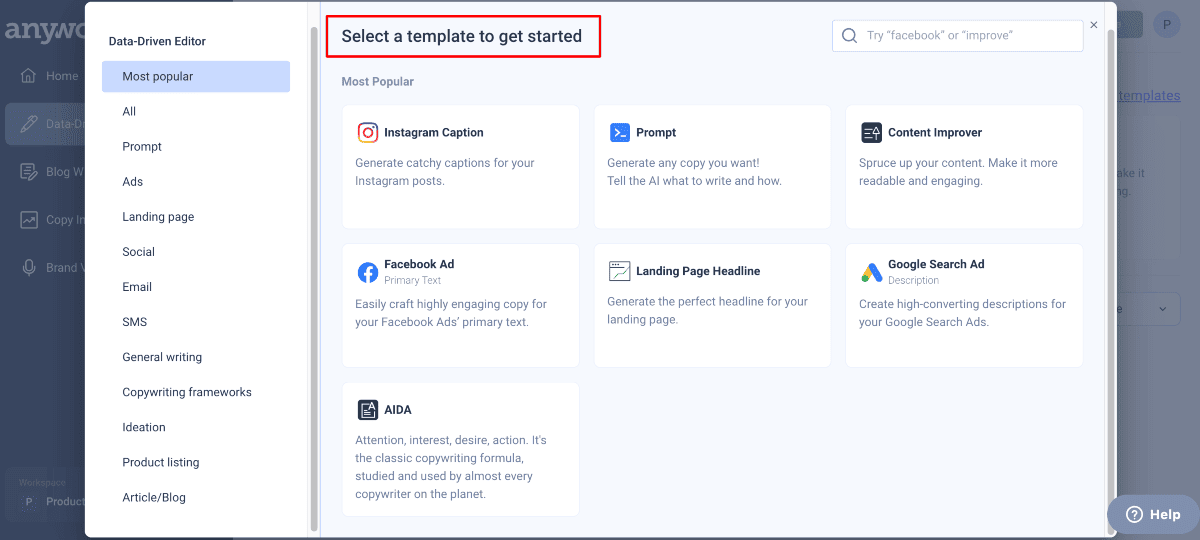
Task: Choose Copywriting frameworks category
Action: [187, 392]
